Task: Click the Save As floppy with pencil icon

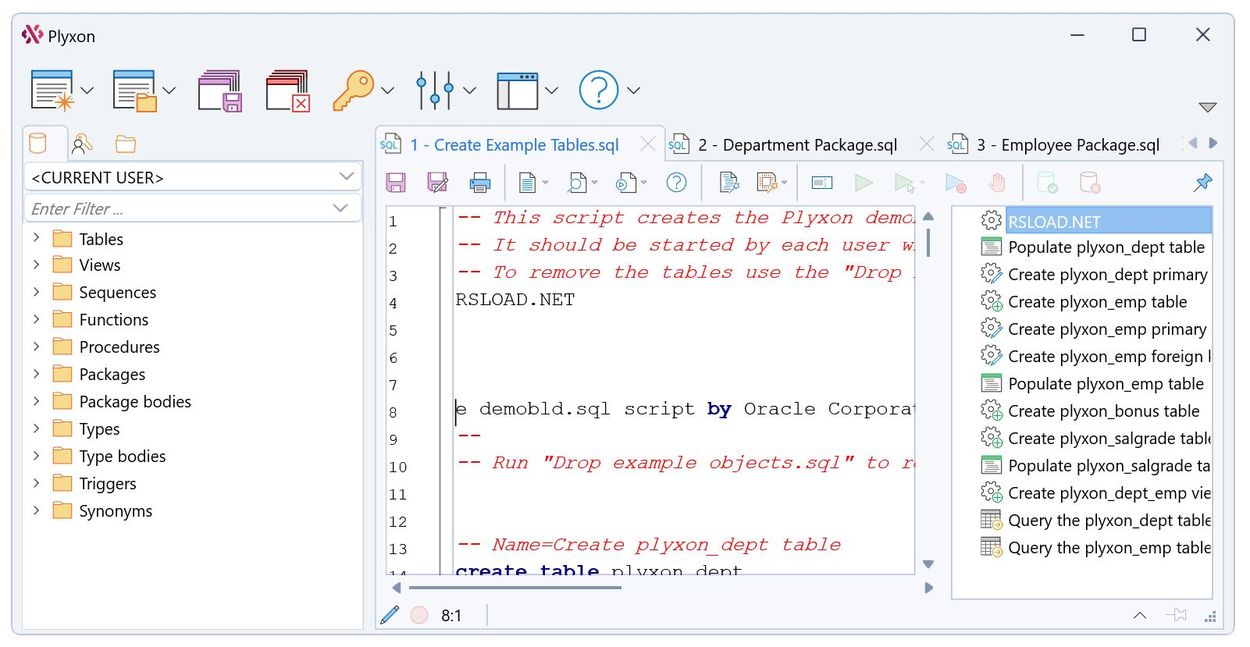Action: (438, 183)
